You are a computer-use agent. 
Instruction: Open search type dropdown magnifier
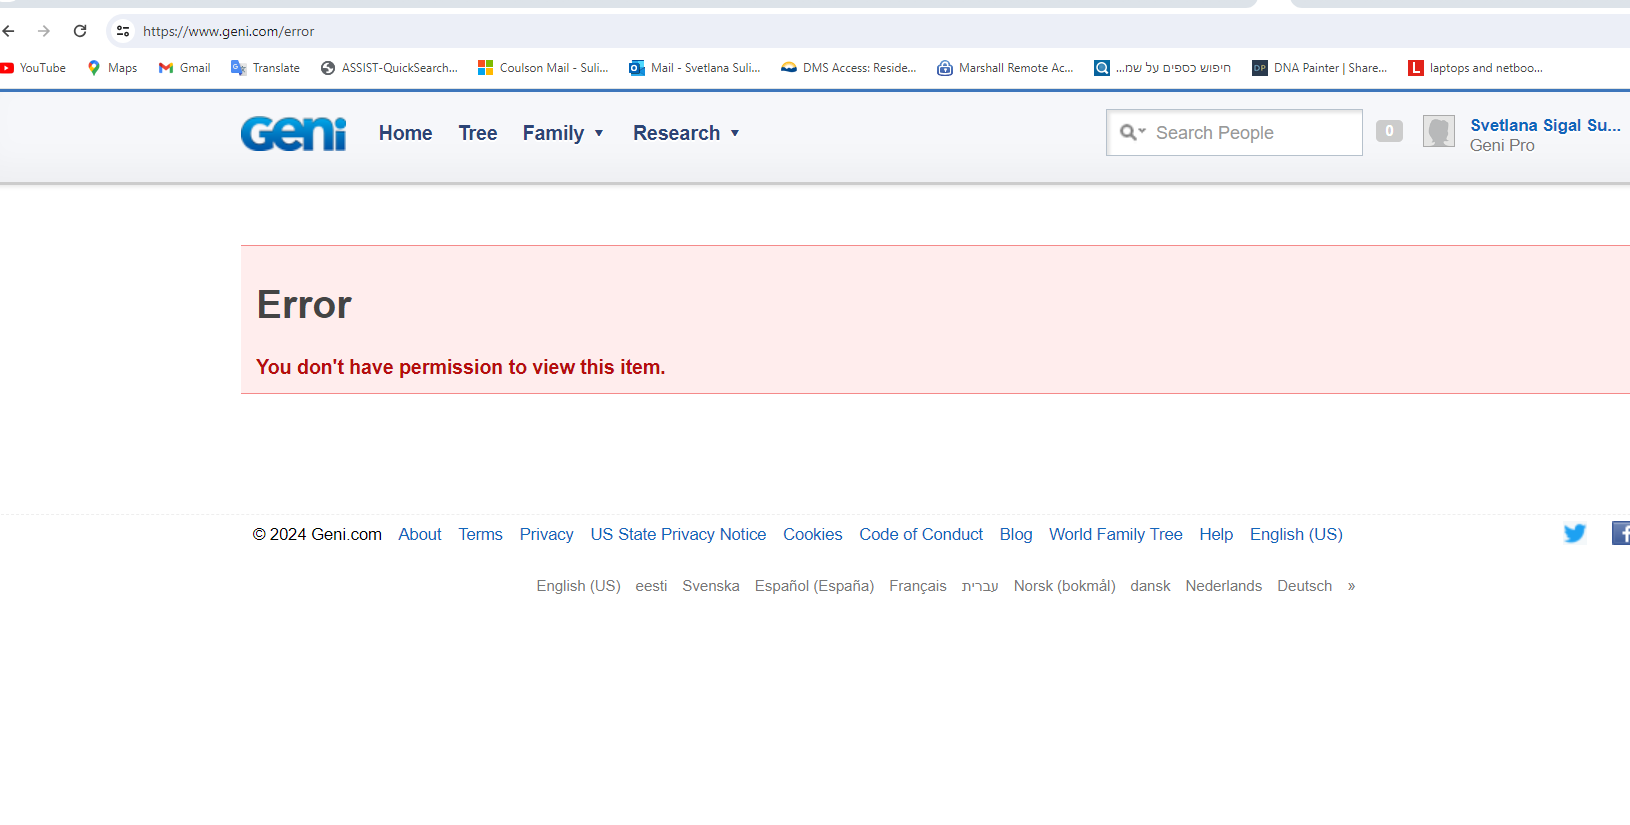click(x=1132, y=132)
